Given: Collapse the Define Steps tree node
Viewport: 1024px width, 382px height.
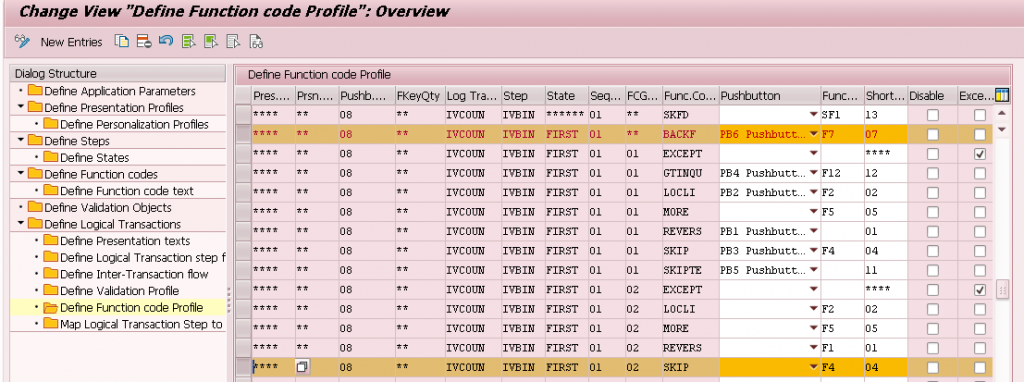Looking at the screenshot, I should [x=21, y=140].
